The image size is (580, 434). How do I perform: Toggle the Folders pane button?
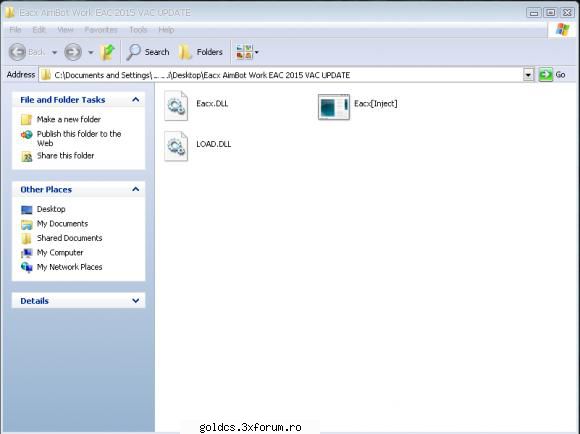click(x=200, y=52)
